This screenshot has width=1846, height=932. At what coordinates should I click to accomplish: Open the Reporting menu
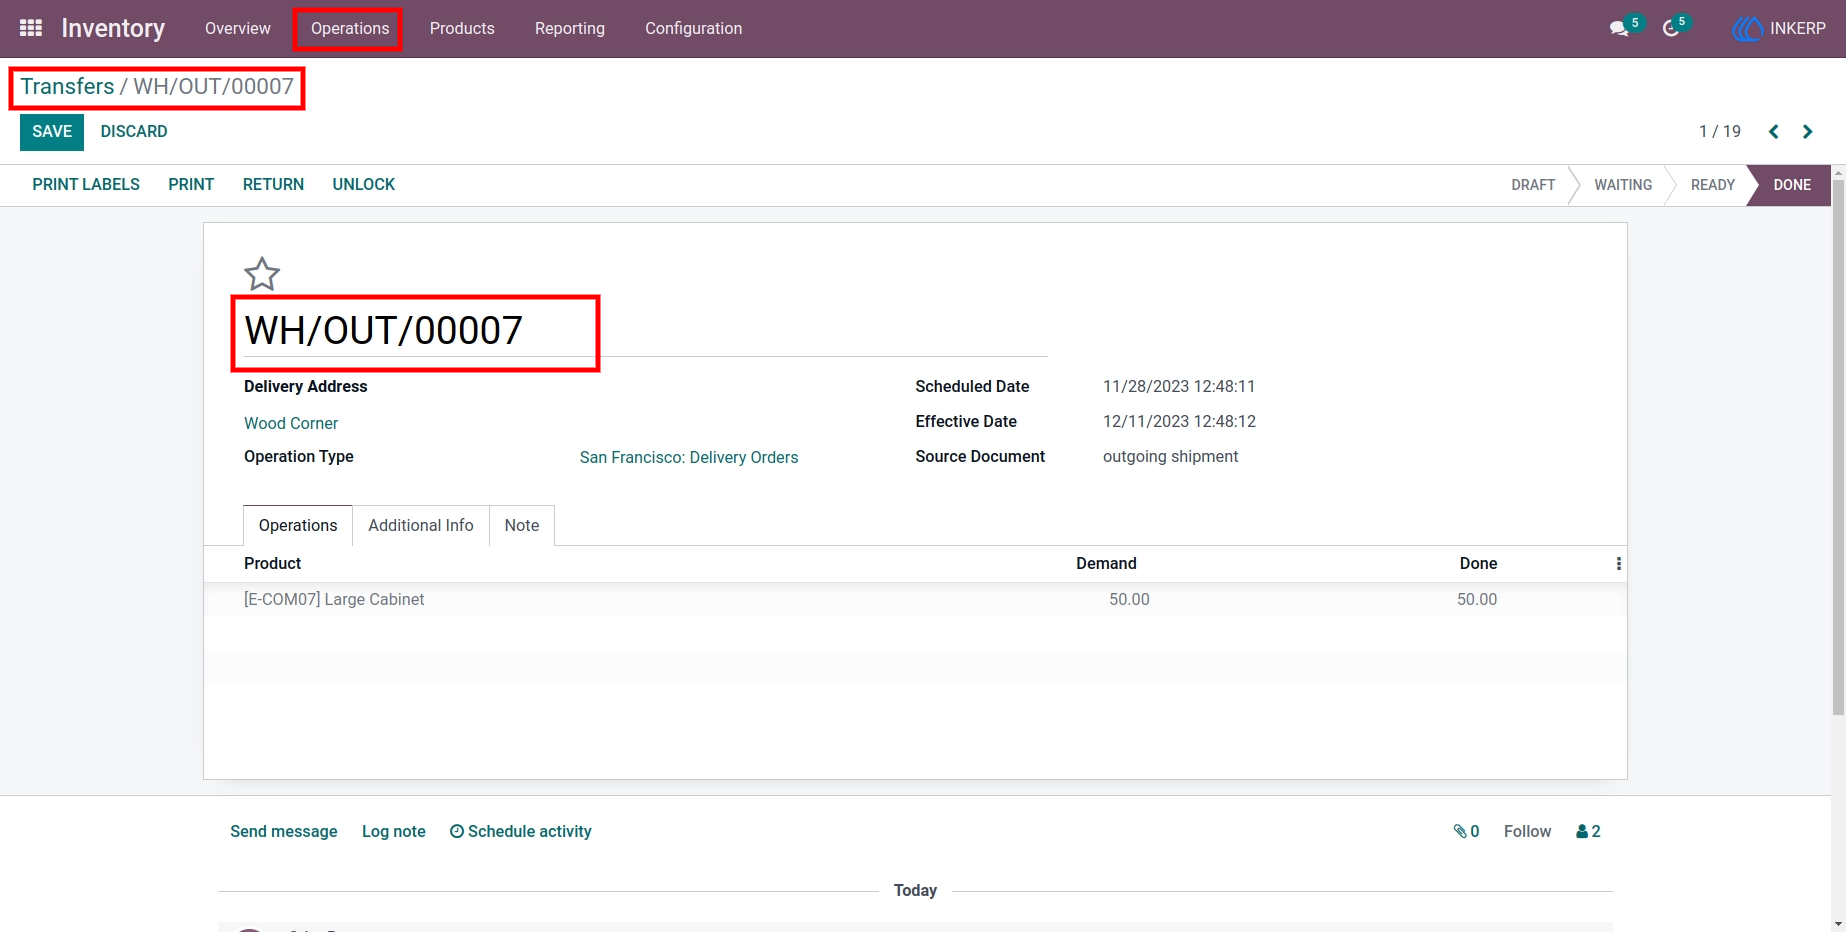click(x=570, y=28)
